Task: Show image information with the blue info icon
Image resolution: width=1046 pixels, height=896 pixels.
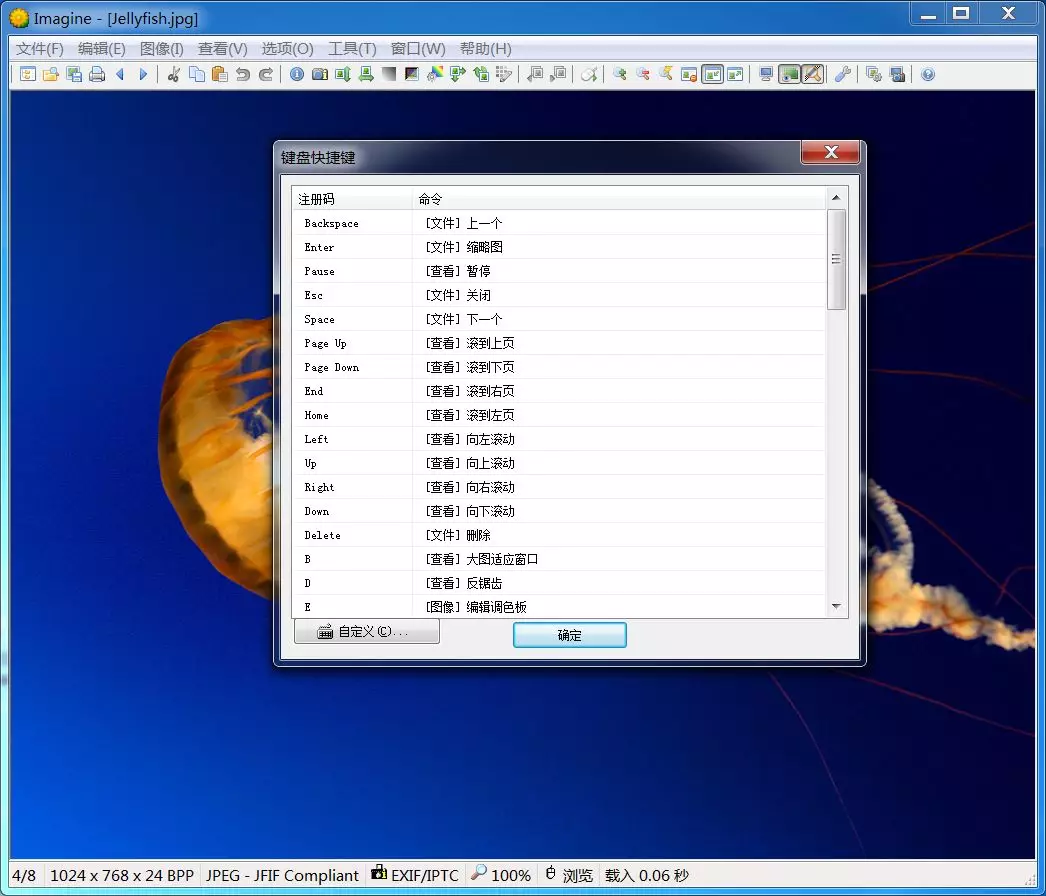Action: (x=297, y=74)
